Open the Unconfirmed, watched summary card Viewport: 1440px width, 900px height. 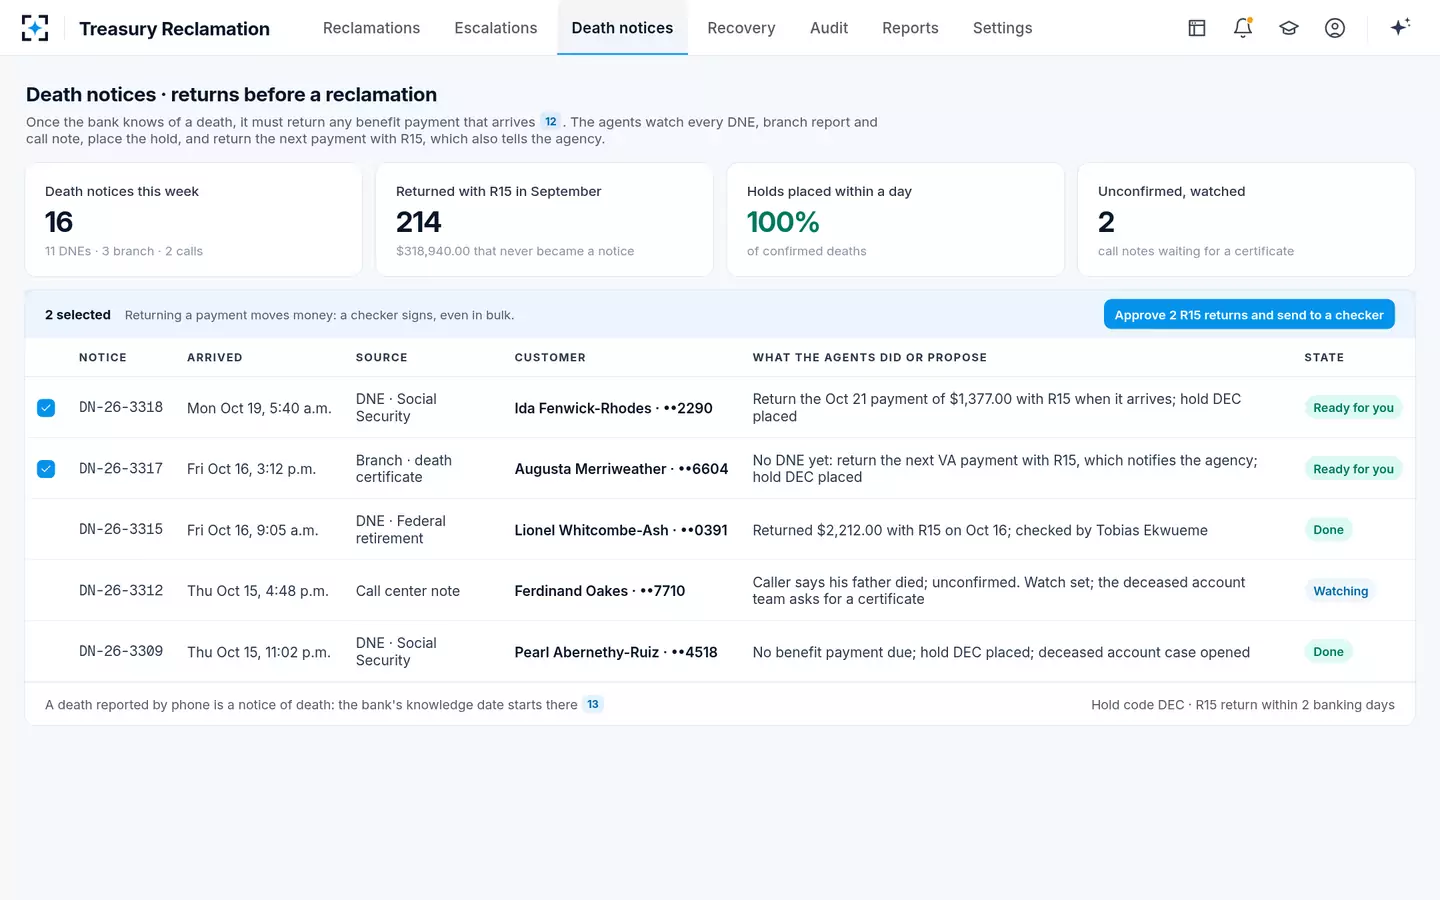(1246, 220)
